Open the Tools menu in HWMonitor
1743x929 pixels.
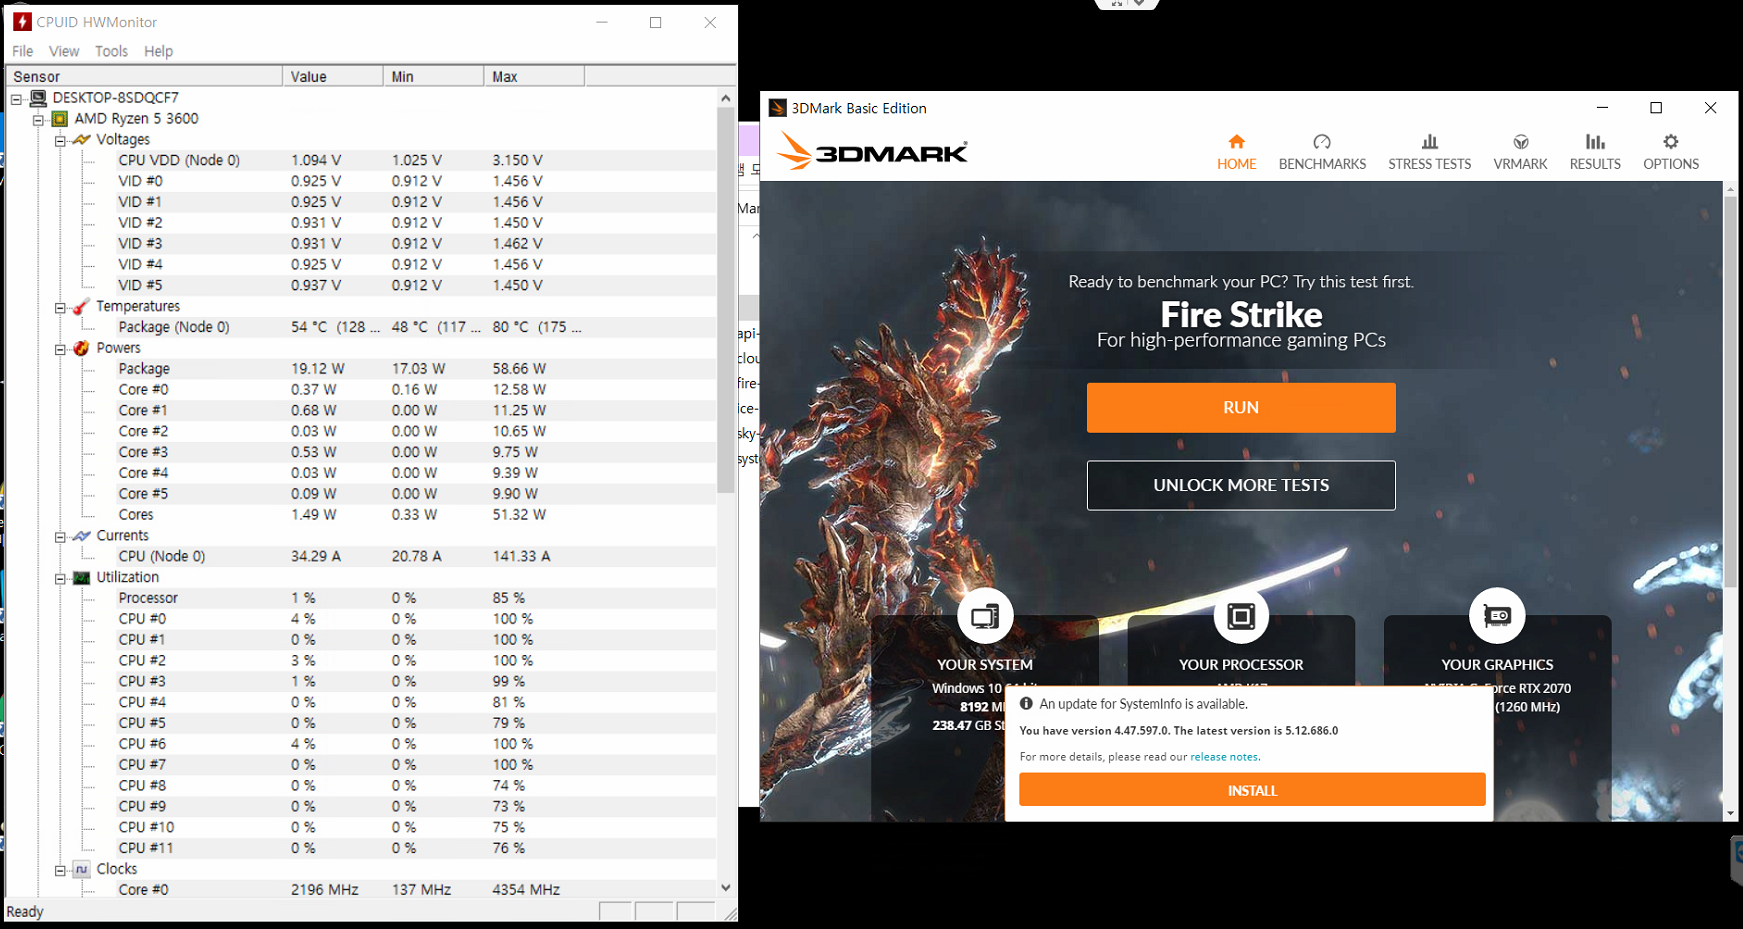pos(111,51)
